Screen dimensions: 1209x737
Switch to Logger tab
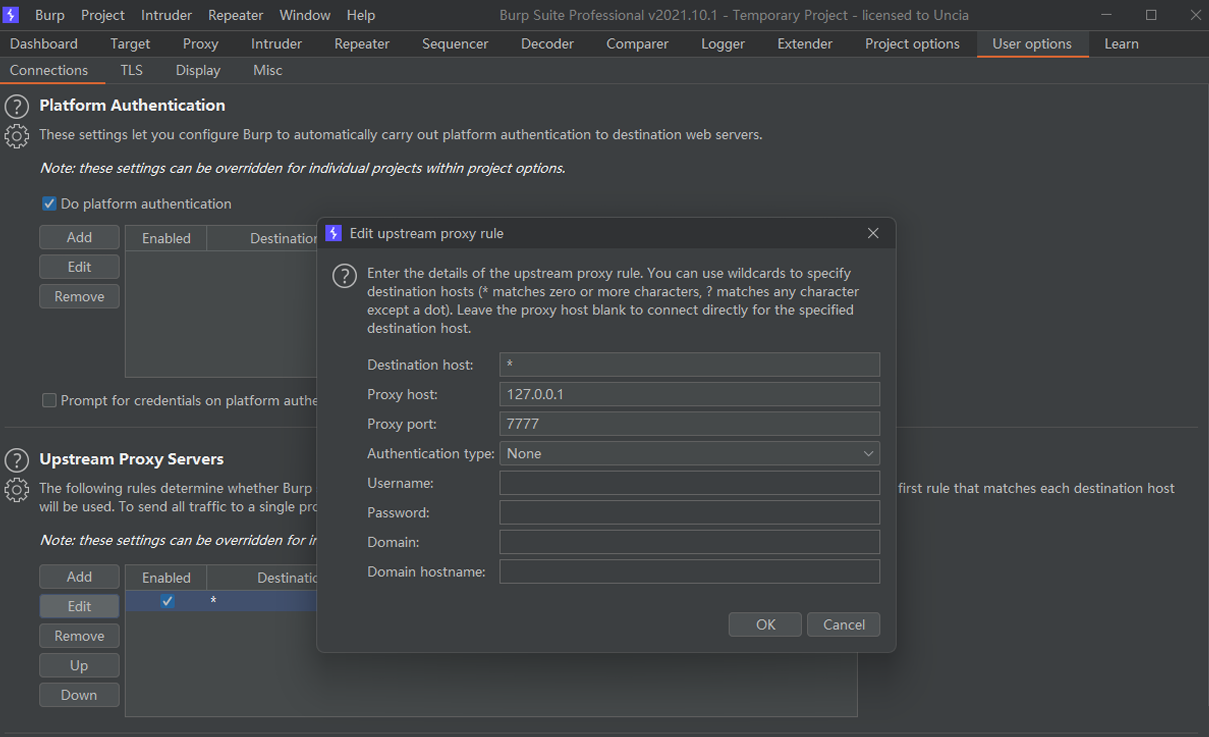point(723,44)
